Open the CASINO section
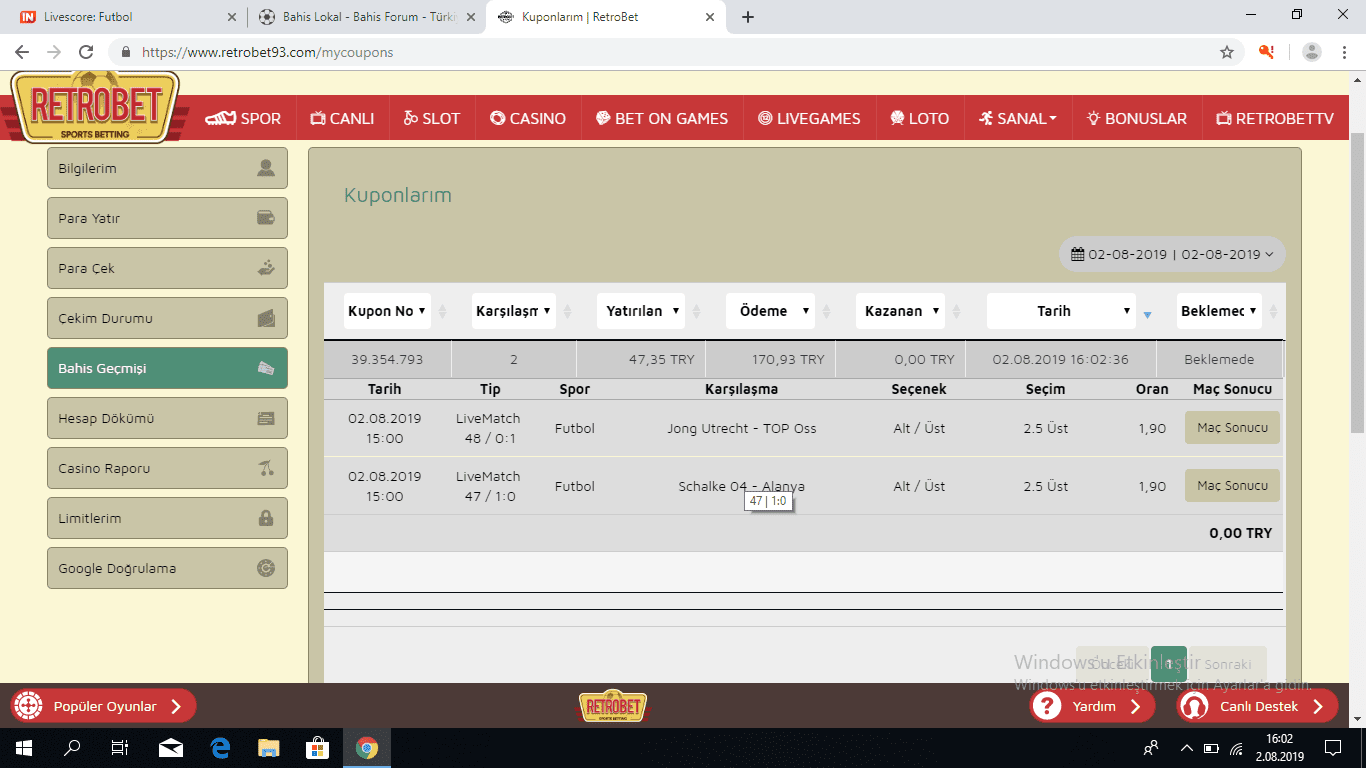The height and width of the screenshot is (768, 1366). 528,118
